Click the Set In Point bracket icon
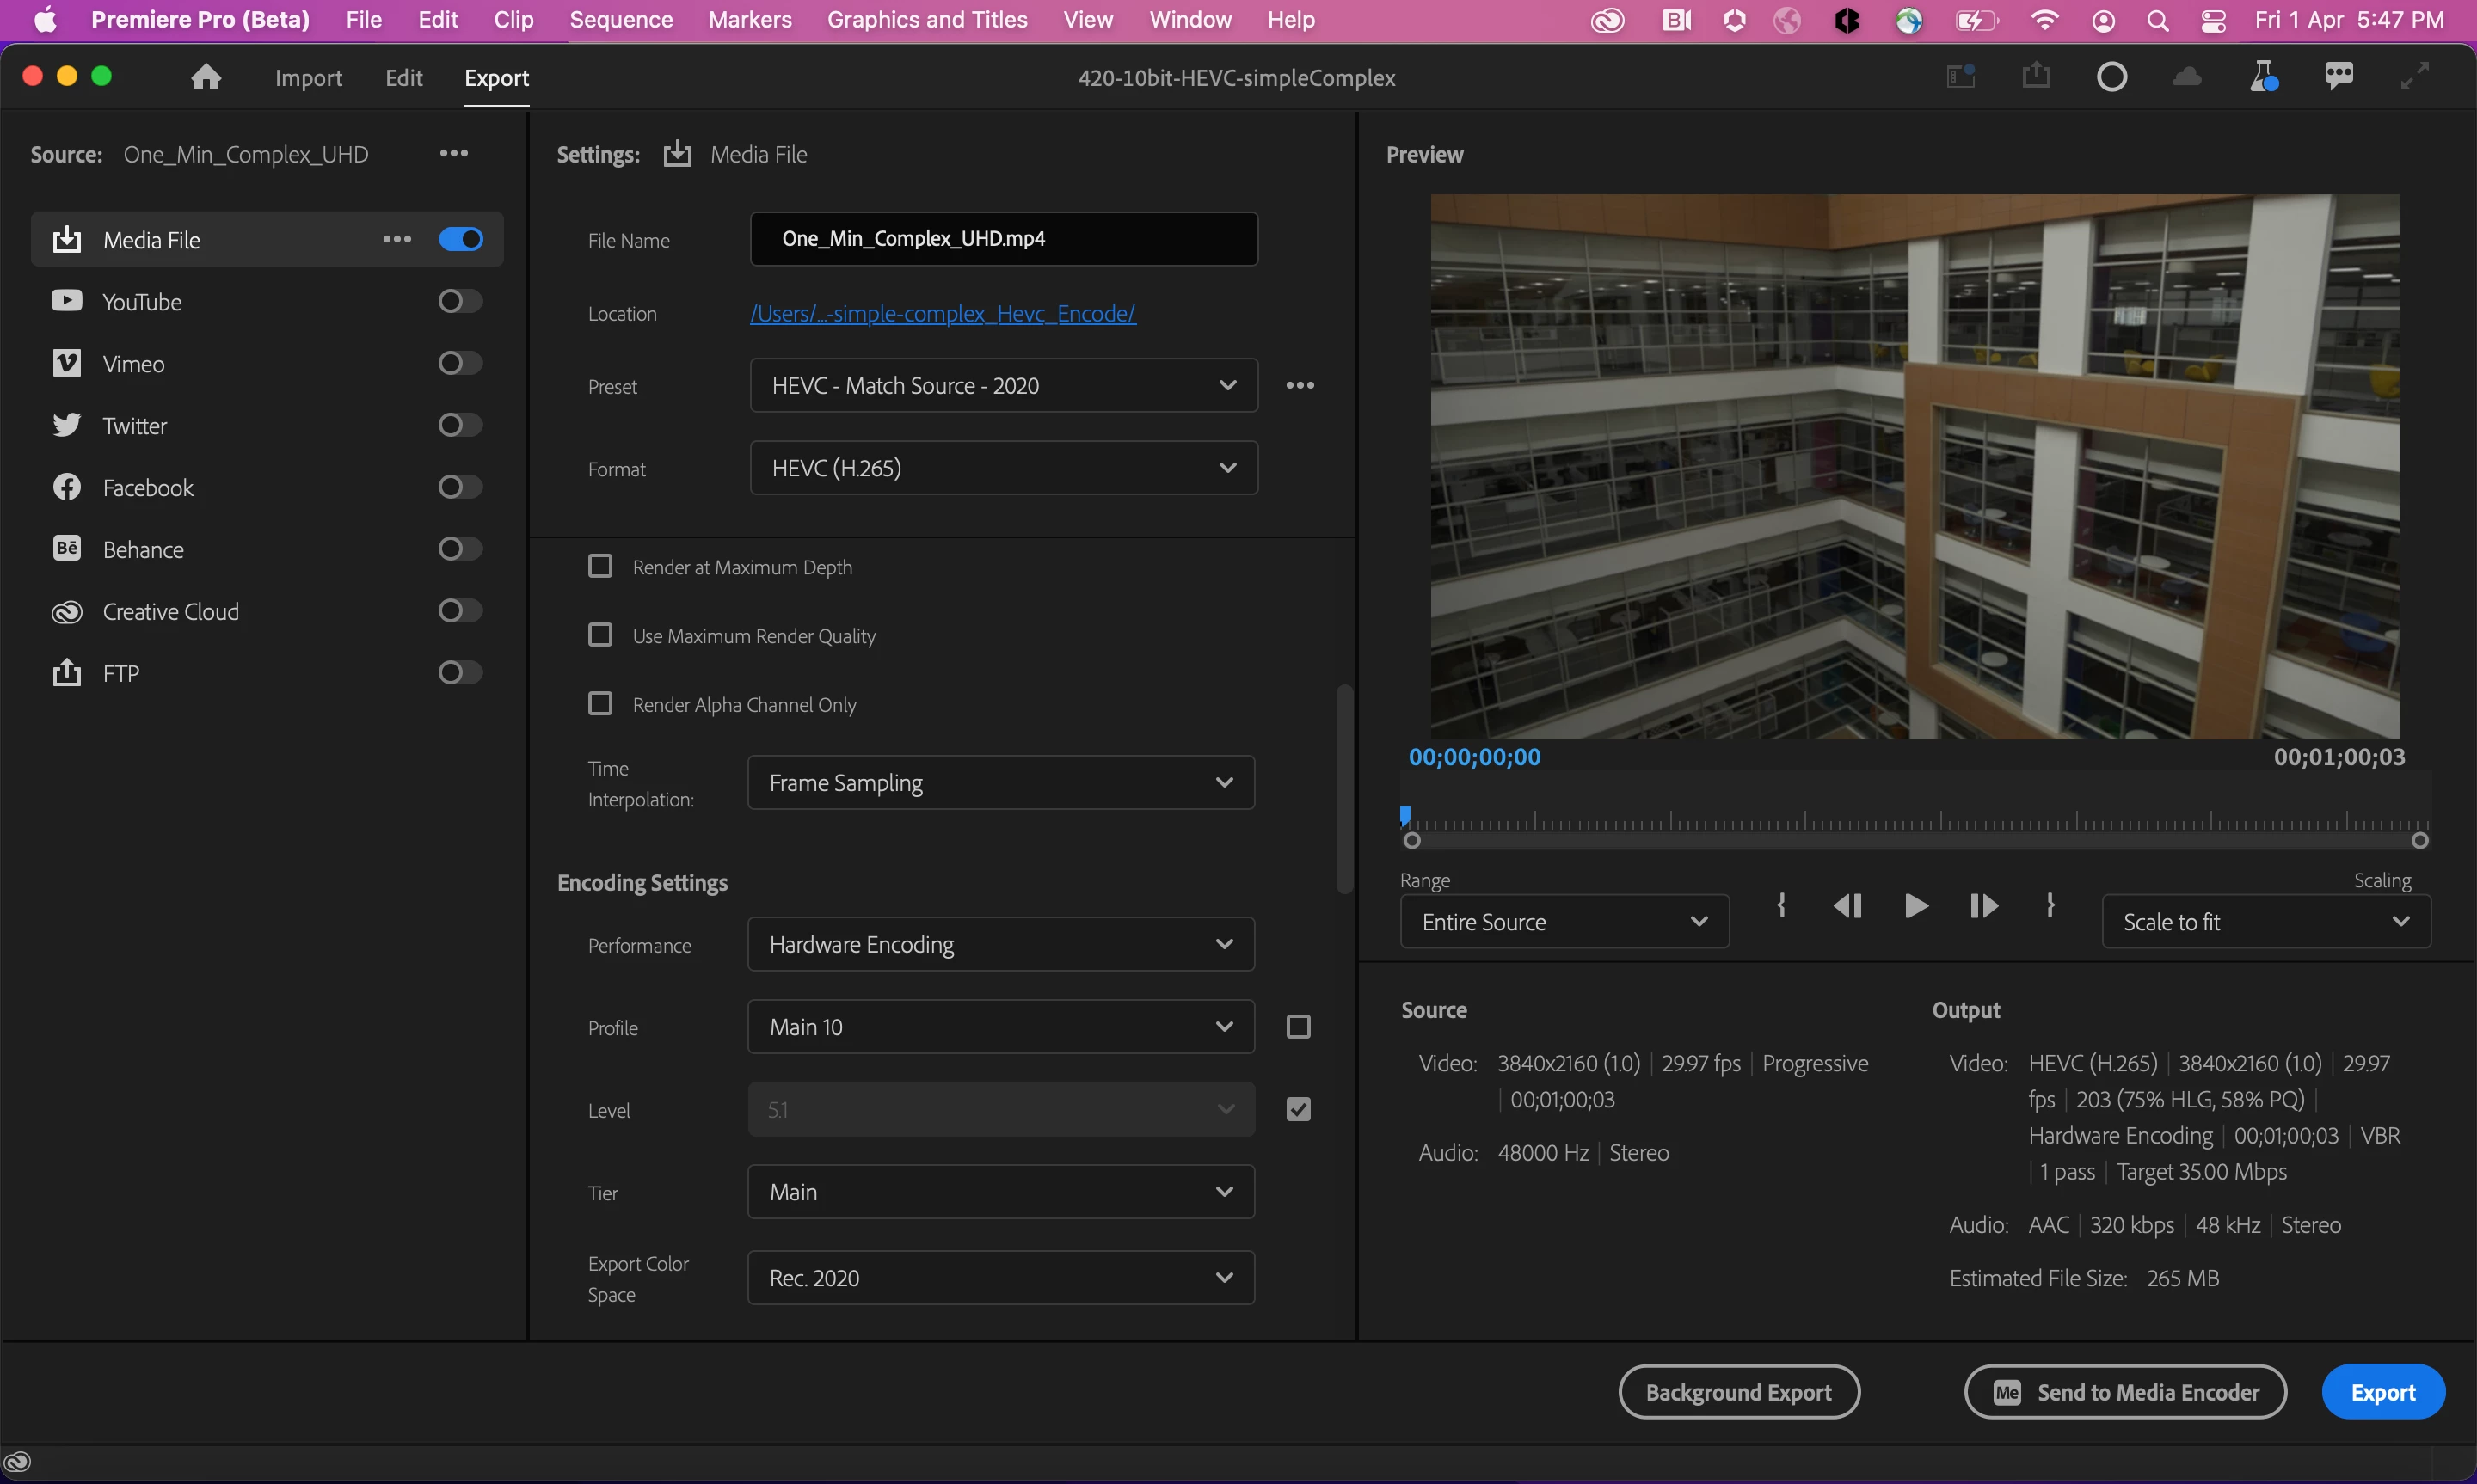The width and height of the screenshot is (2477, 1484). [1781, 906]
